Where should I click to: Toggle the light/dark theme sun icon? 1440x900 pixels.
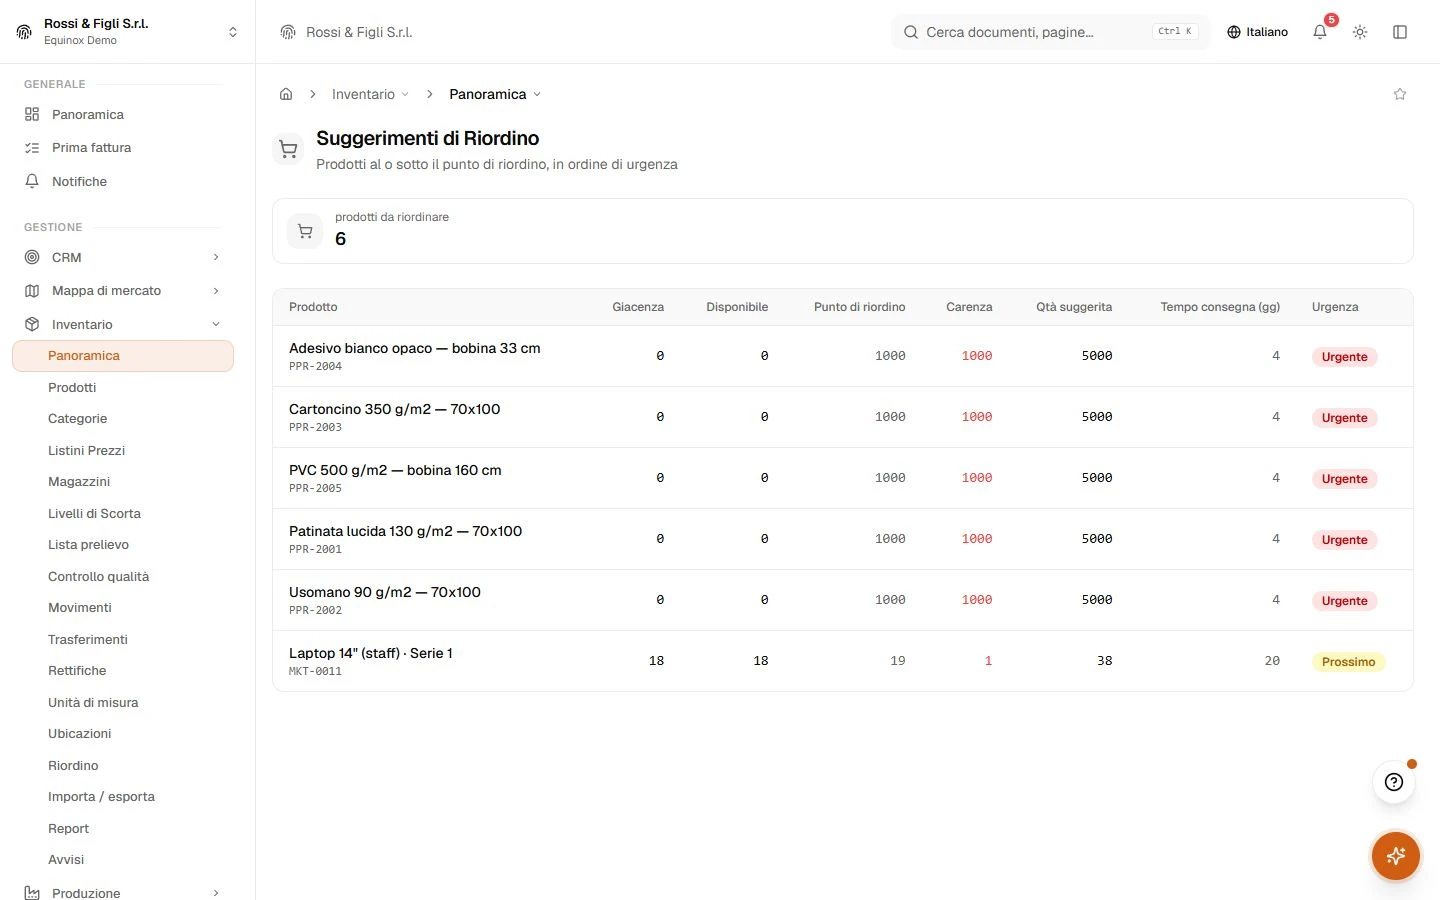[x=1360, y=32]
